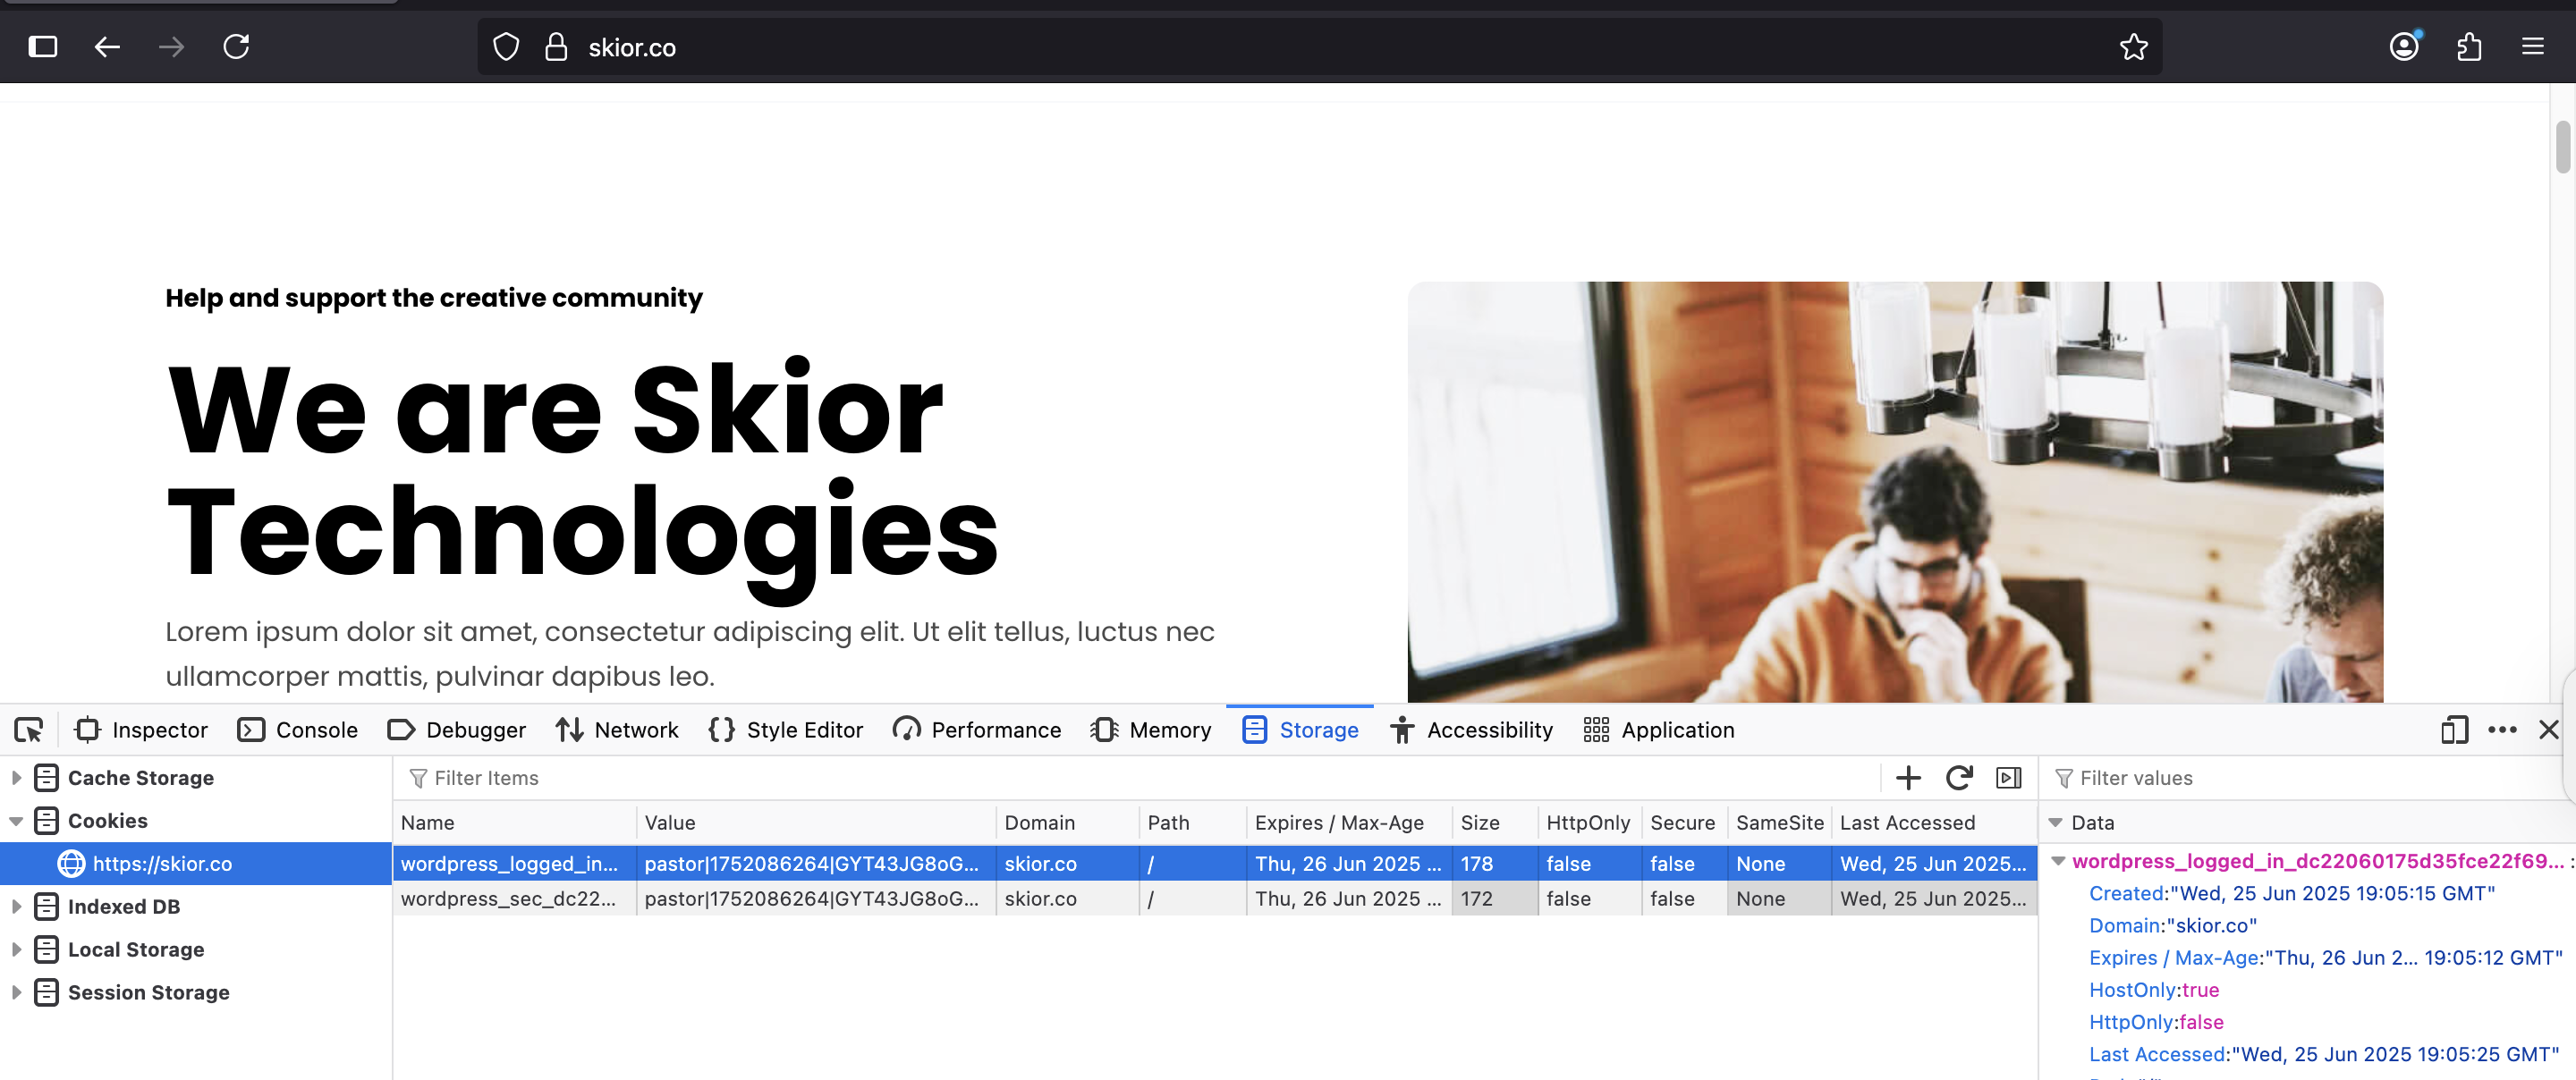Image resolution: width=2576 pixels, height=1080 pixels.
Task: Sort by the SameSite column header
Action: click(1780, 823)
